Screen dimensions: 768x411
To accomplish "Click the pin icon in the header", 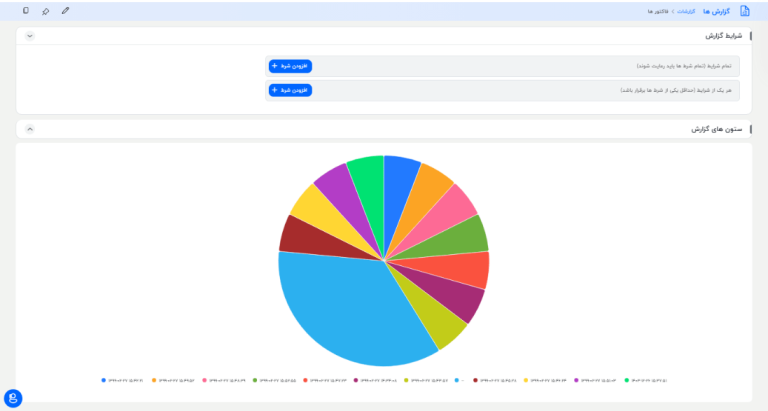I will coord(46,11).
